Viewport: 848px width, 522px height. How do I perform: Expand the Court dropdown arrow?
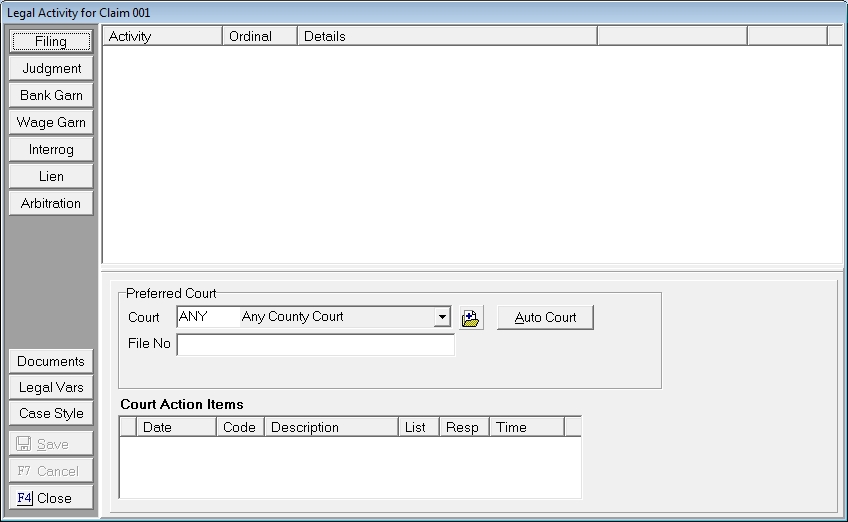pyautogui.click(x=442, y=318)
